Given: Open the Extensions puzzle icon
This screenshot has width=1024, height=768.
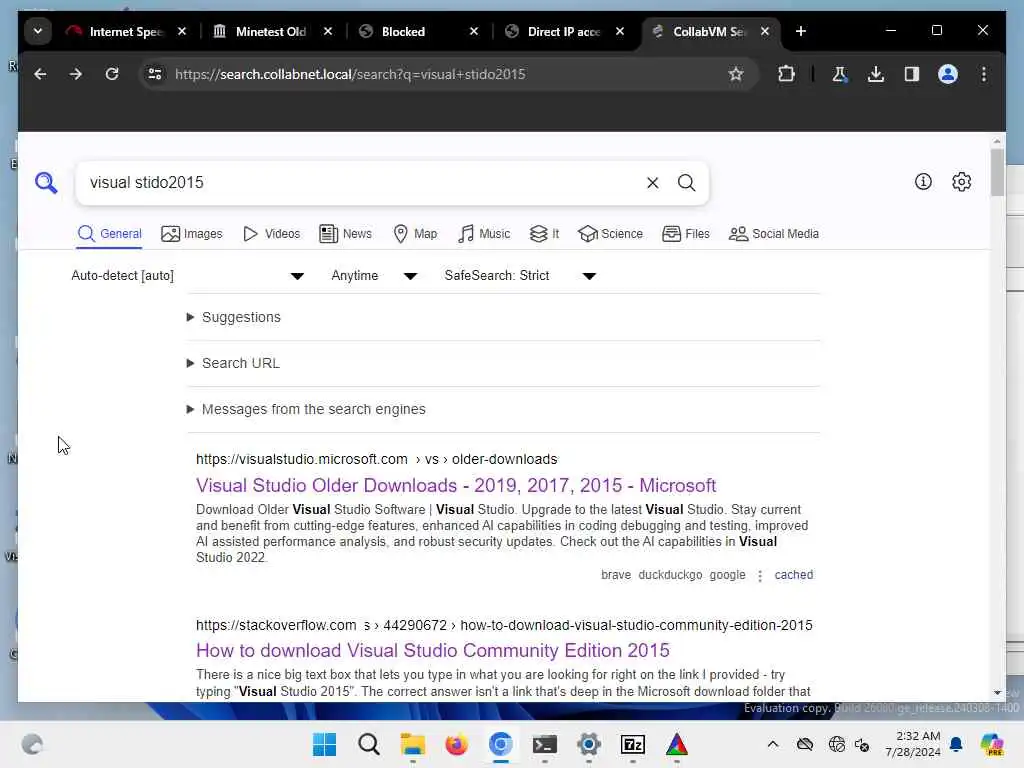Looking at the screenshot, I should (x=786, y=74).
